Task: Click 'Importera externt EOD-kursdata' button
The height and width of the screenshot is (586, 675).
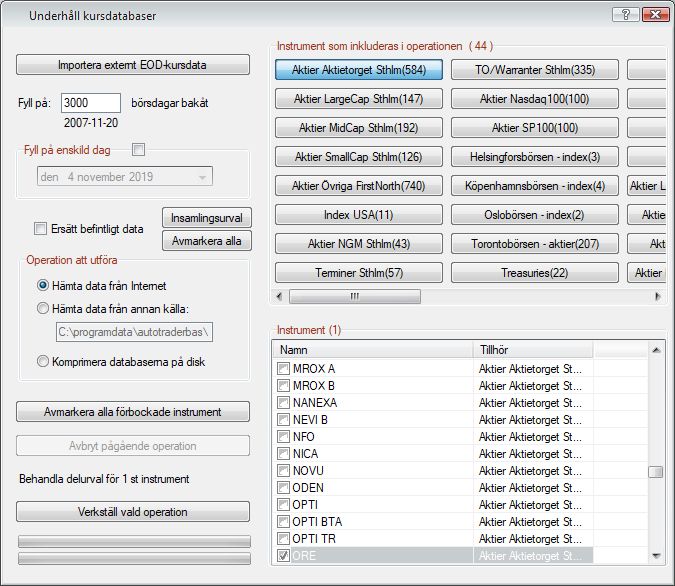Action: coord(133,65)
